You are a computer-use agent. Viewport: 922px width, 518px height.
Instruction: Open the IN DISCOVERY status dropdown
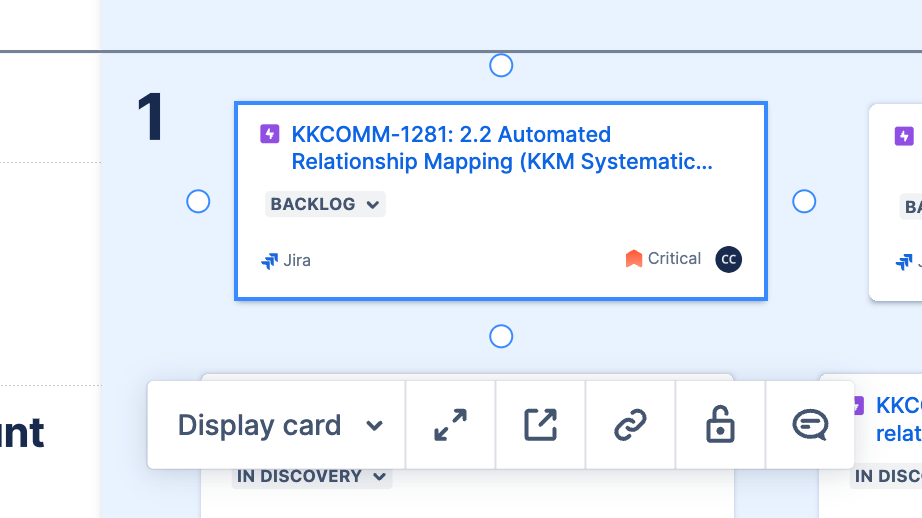point(312,476)
